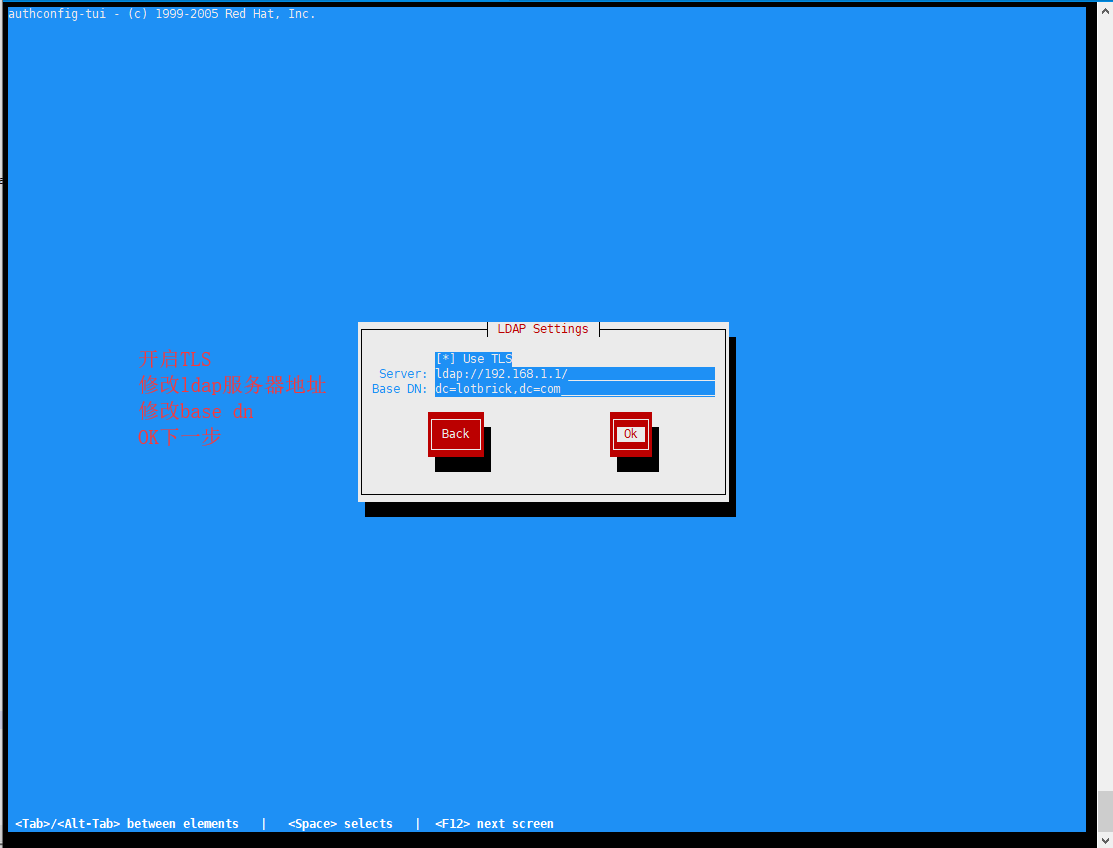The image size is (1113, 848).
Task: Click the scrollbar up arrow
Action: pyautogui.click(x=1104, y=12)
